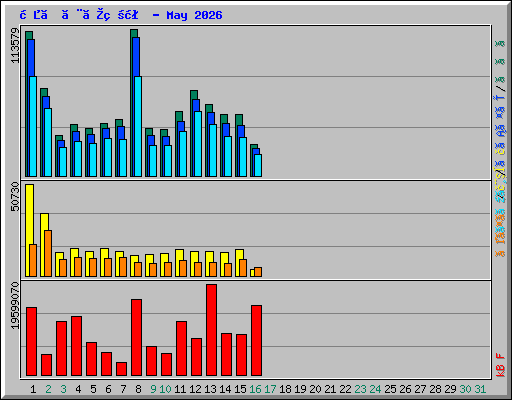The image size is (512, 400).
Task: Click day 23 label on the axis
Action: 360,389
